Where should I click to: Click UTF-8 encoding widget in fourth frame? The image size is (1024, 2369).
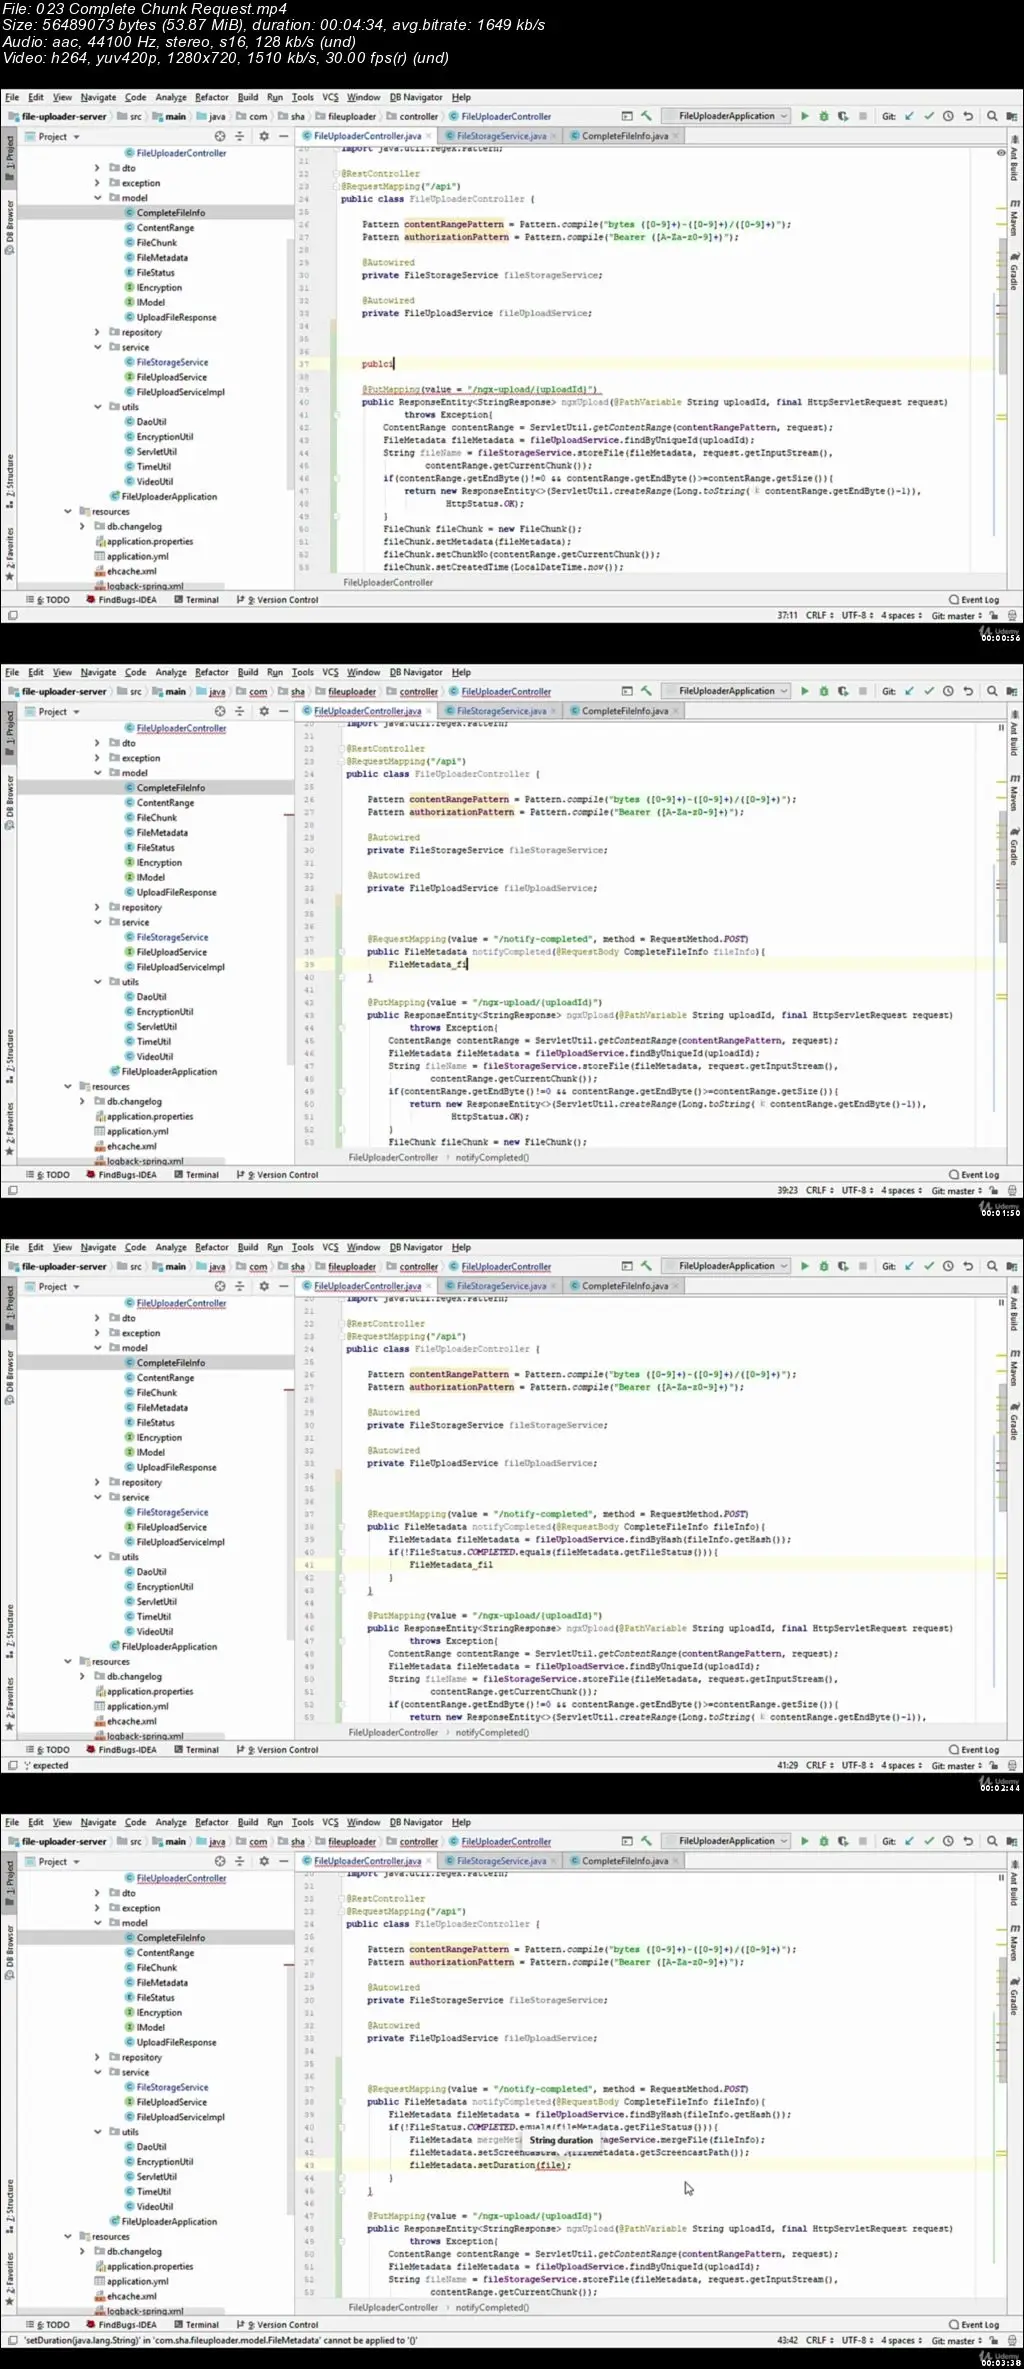tap(857, 2340)
